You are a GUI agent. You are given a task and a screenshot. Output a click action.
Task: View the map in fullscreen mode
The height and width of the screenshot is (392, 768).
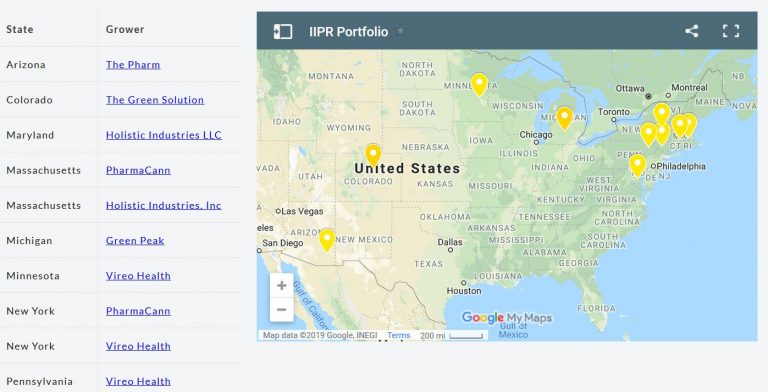[x=731, y=31]
